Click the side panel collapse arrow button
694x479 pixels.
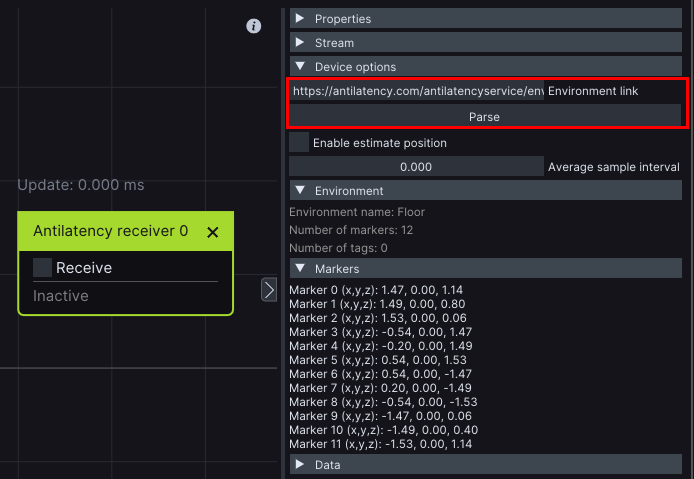[268, 290]
